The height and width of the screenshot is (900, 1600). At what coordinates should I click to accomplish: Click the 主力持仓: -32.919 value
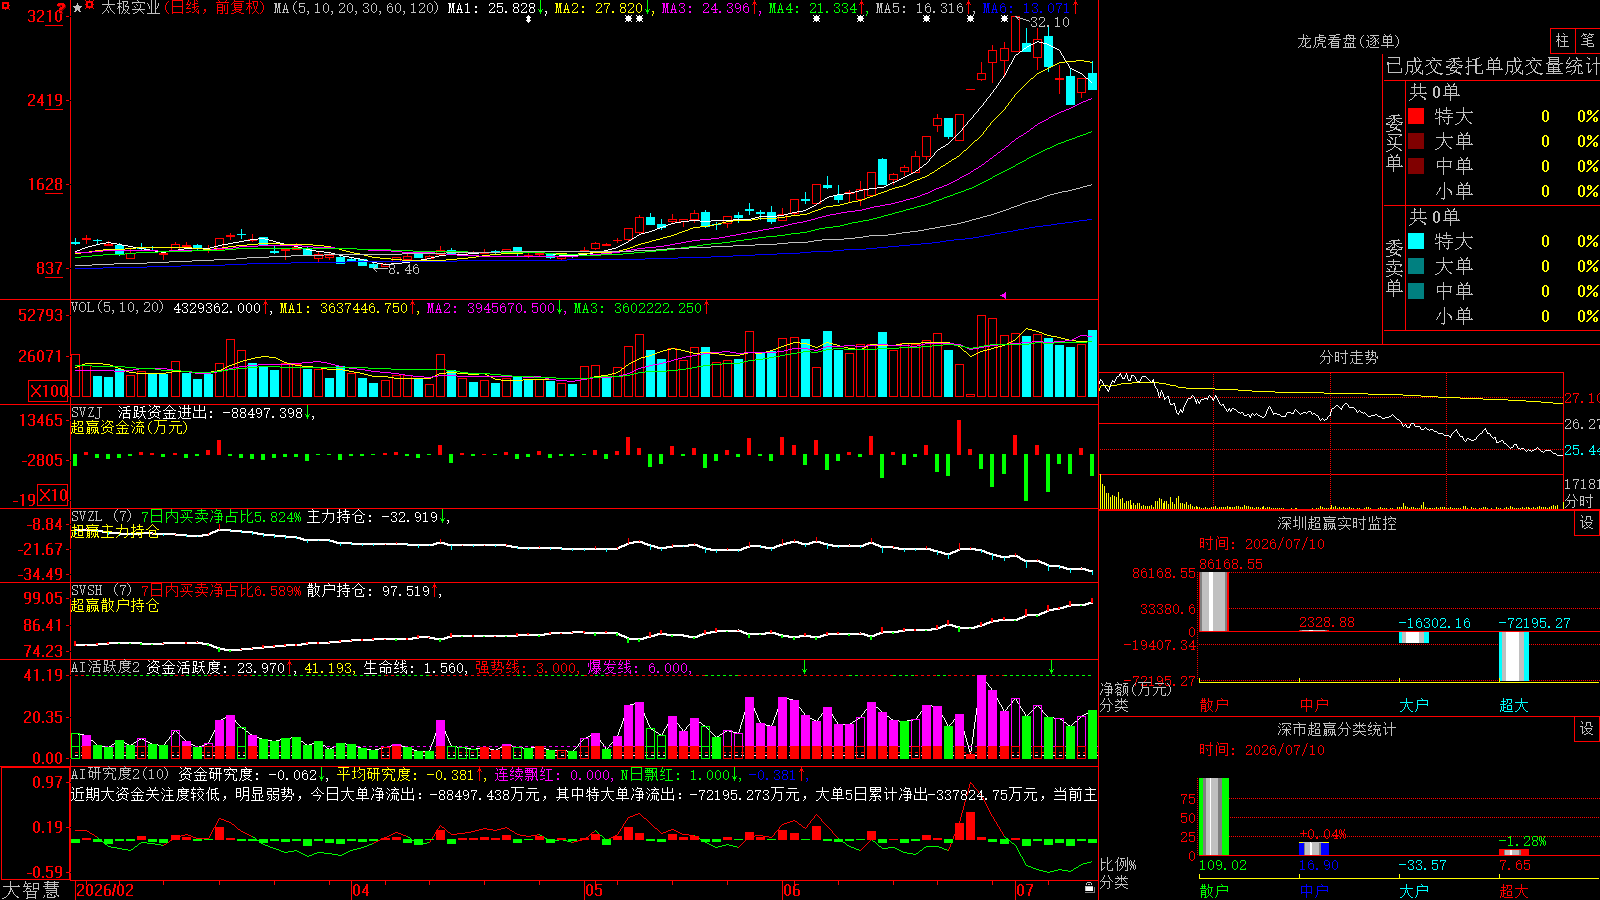pyautogui.click(x=372, y=516)
